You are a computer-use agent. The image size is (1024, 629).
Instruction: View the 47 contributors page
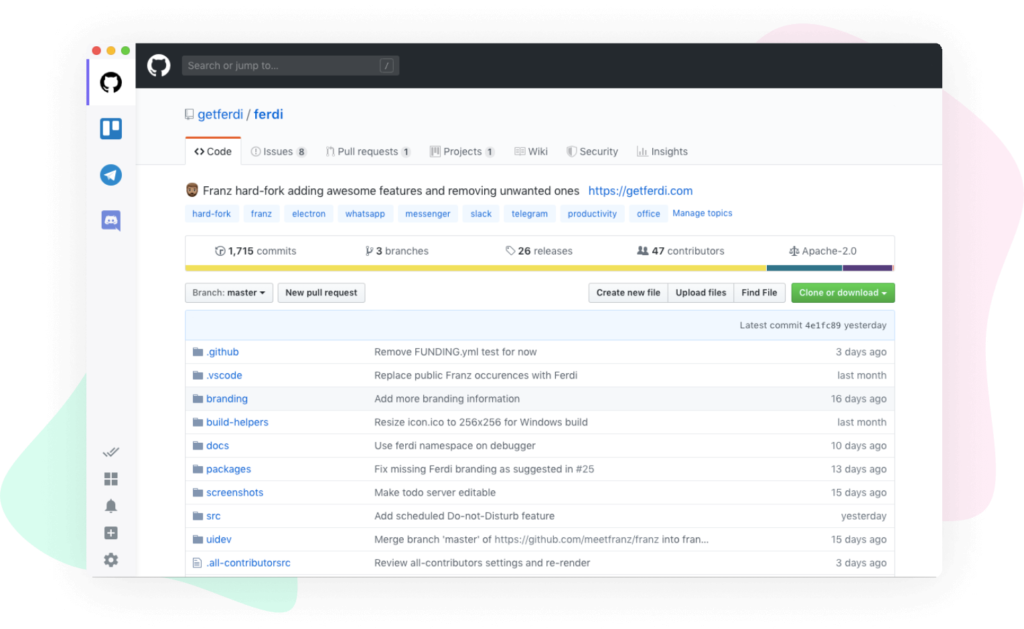[680, 251]
